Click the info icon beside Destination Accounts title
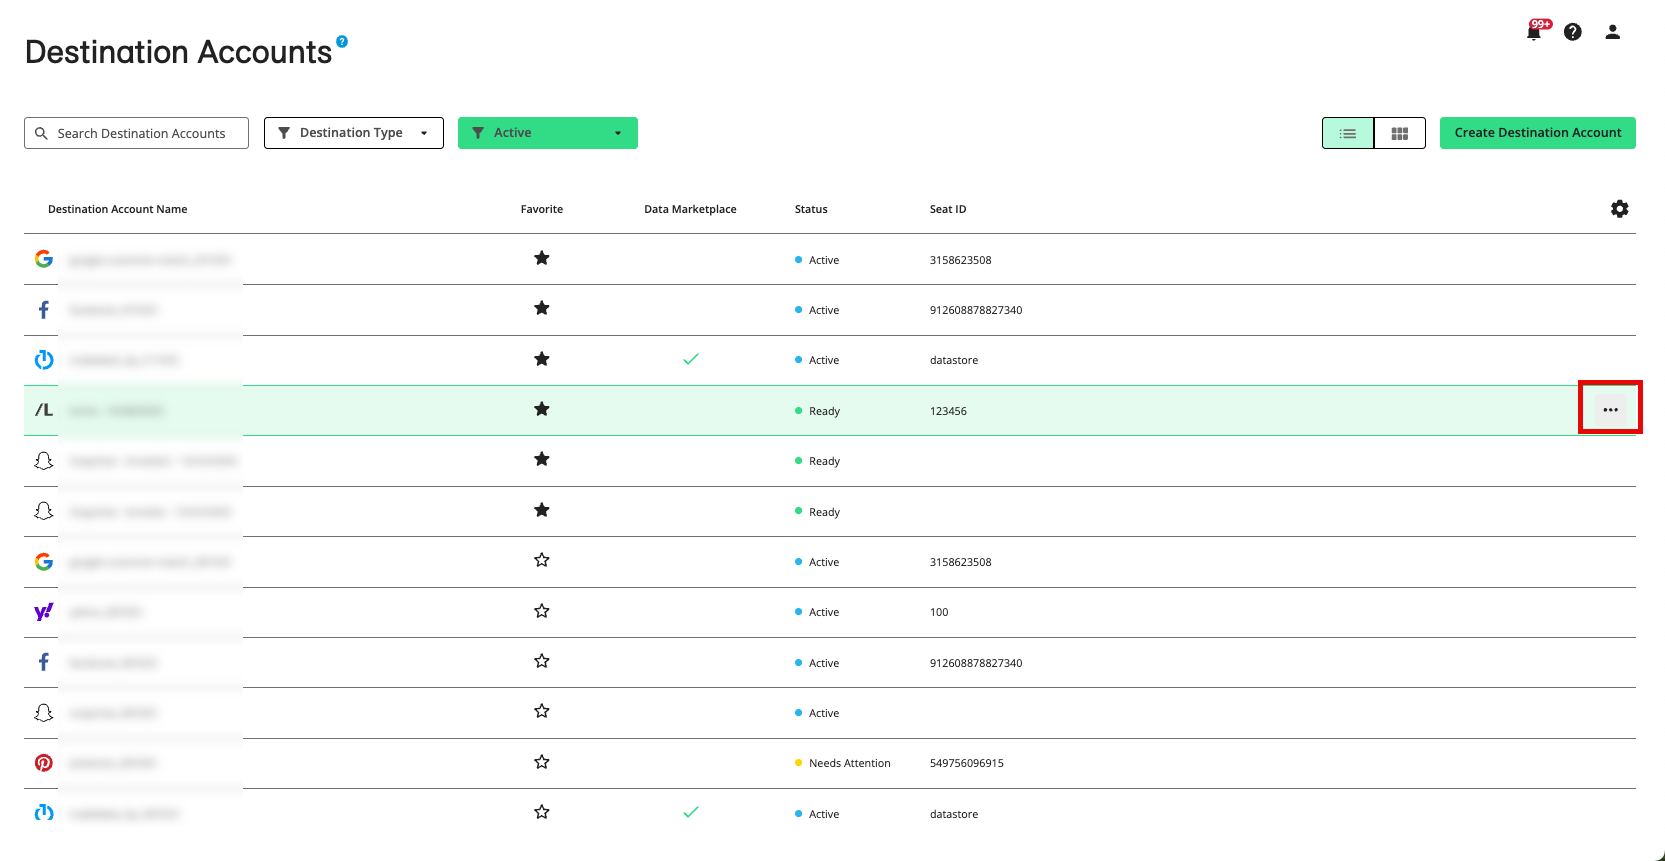Image resolution: width=1665 pixels, height=861 pixels. pos(342,42)
